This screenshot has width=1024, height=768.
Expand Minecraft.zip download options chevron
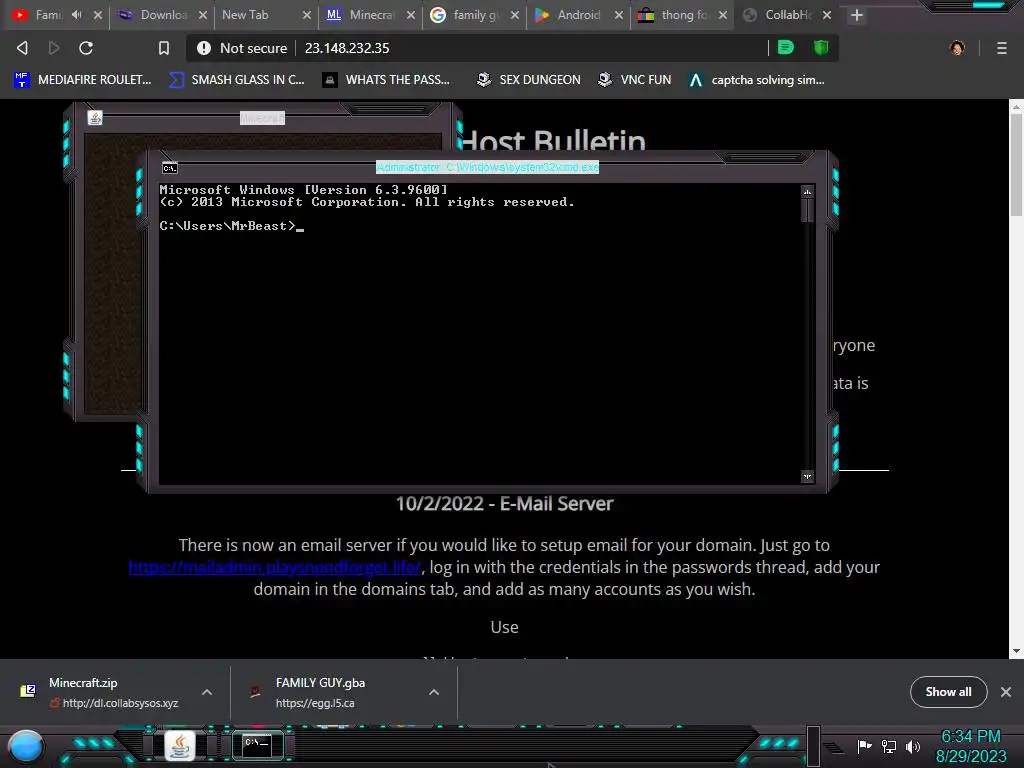[x=207, y=692]
